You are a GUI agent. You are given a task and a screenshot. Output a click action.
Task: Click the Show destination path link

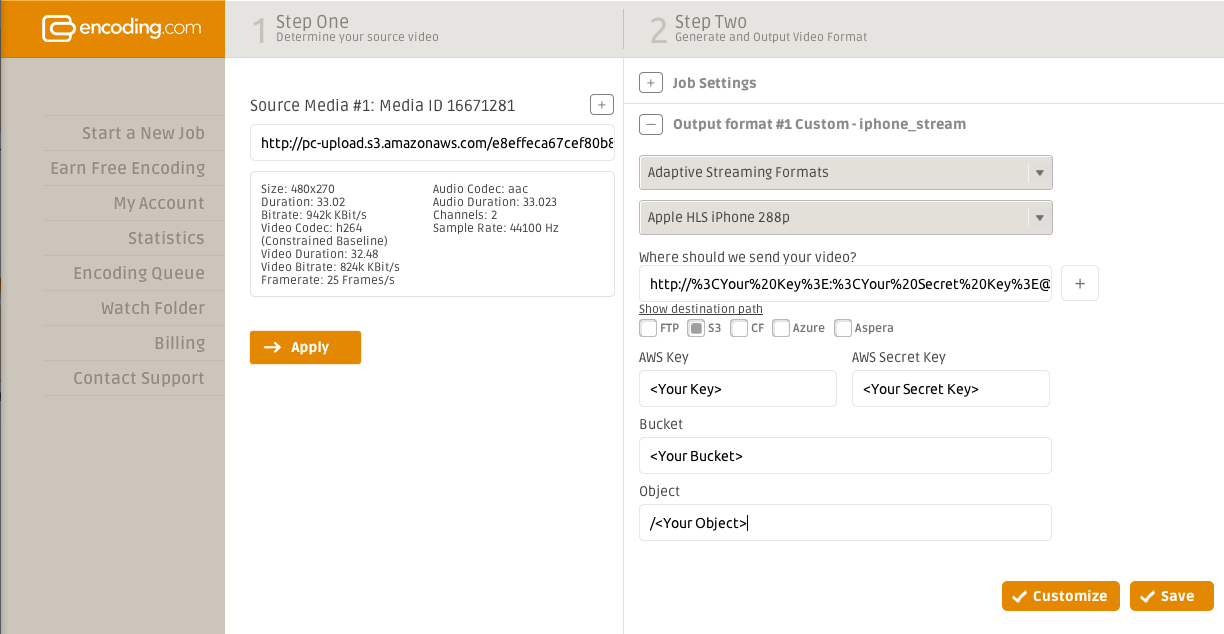tap(700, 309)
